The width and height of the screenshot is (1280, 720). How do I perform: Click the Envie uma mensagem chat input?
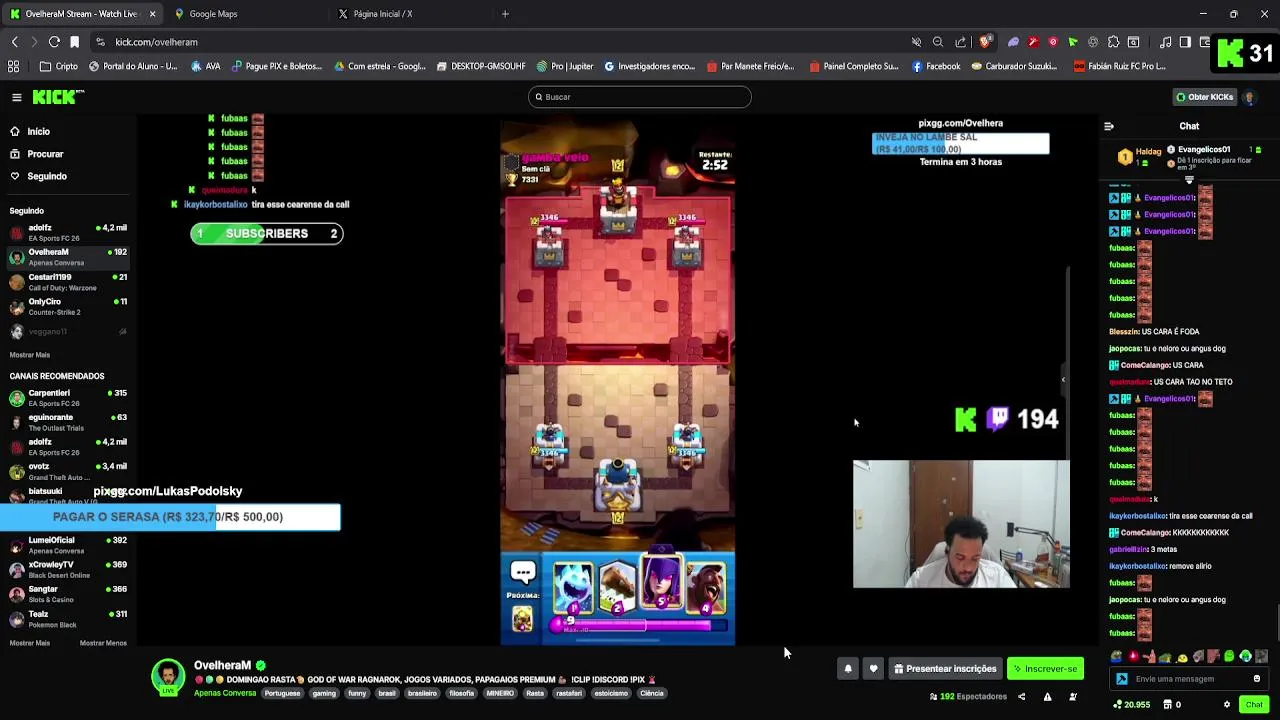[1188, 679]
